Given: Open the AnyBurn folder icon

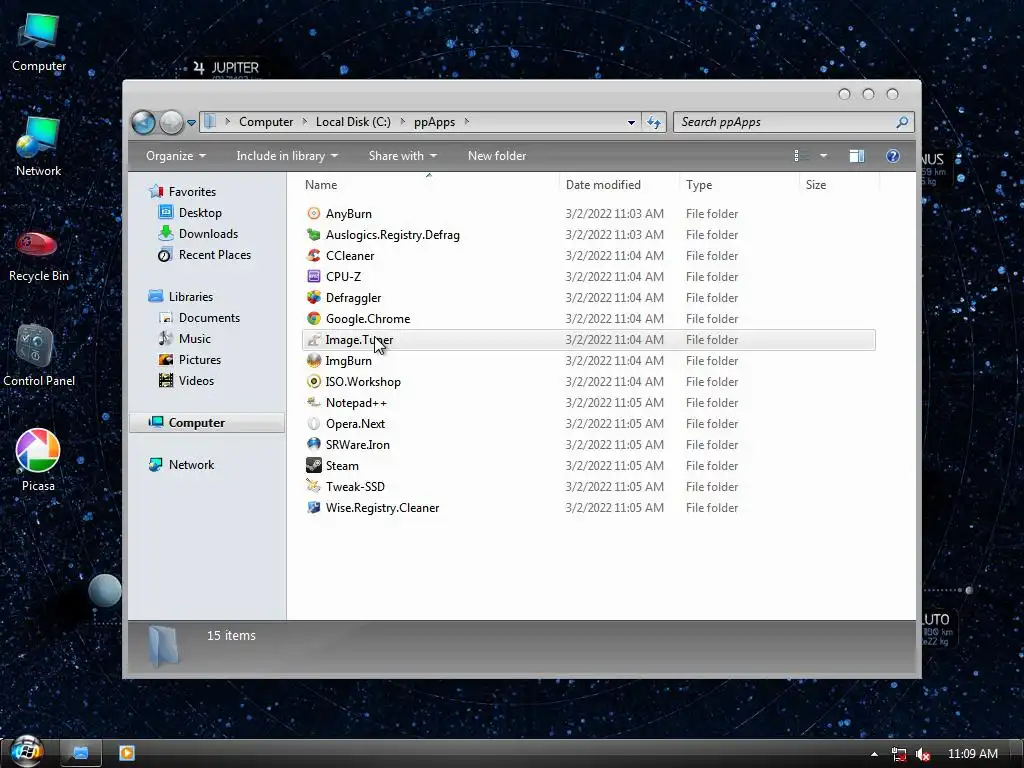Looking at the screenshot, I should [313, 214].
